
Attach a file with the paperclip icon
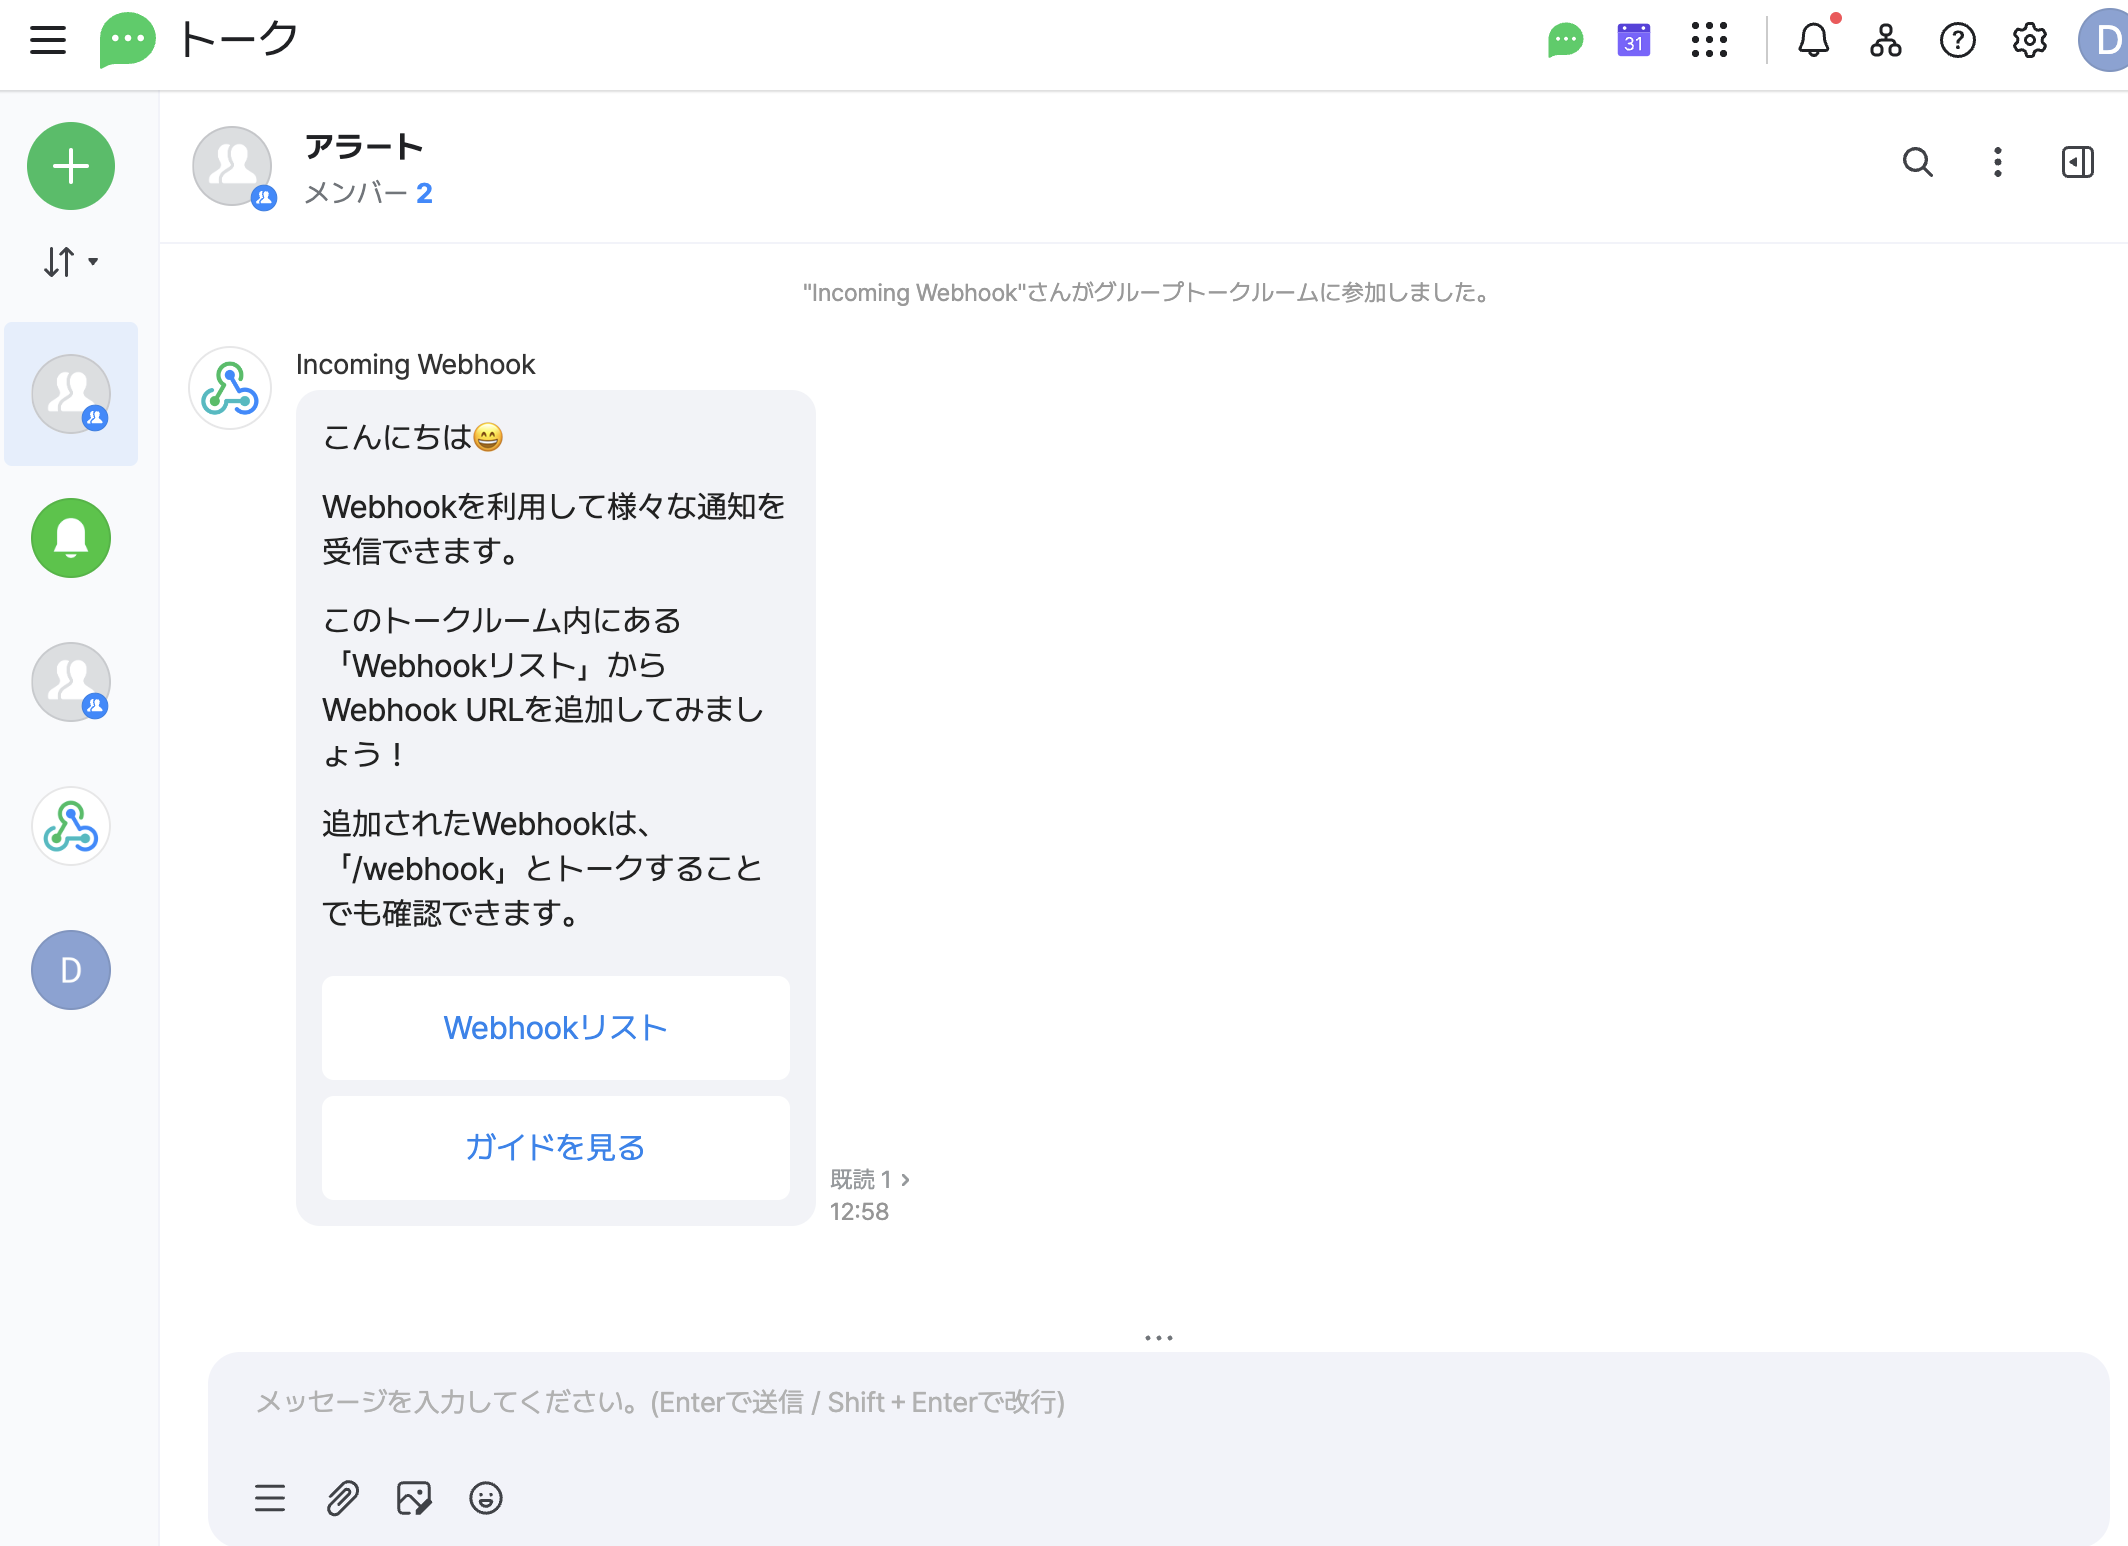(342, 1498)
